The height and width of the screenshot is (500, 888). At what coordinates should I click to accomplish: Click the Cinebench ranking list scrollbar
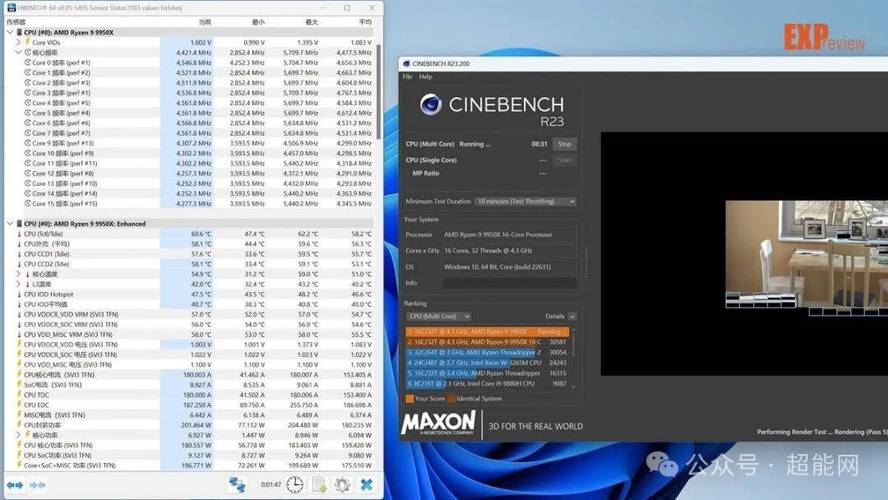coord(573,358)
